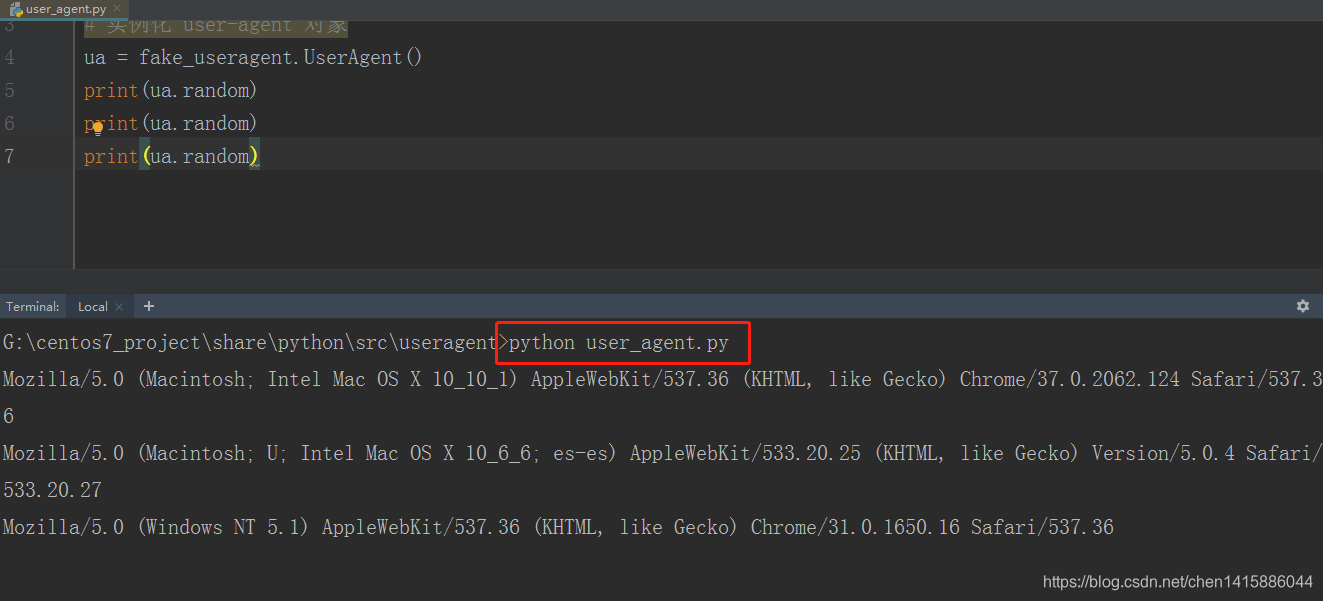This screenshot has height=601, width=1323.
Task: Place cursor in the terminal prompt path
Action: [250, 342]
